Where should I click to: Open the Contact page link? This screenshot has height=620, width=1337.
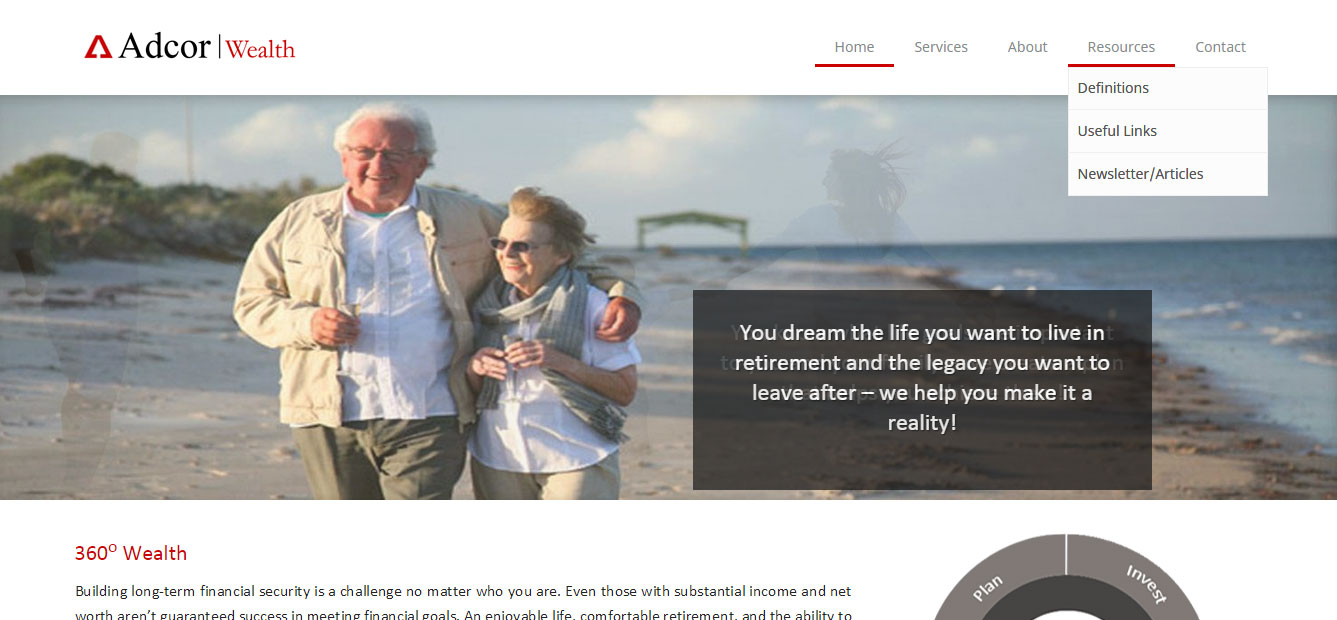pos(1220,47)
